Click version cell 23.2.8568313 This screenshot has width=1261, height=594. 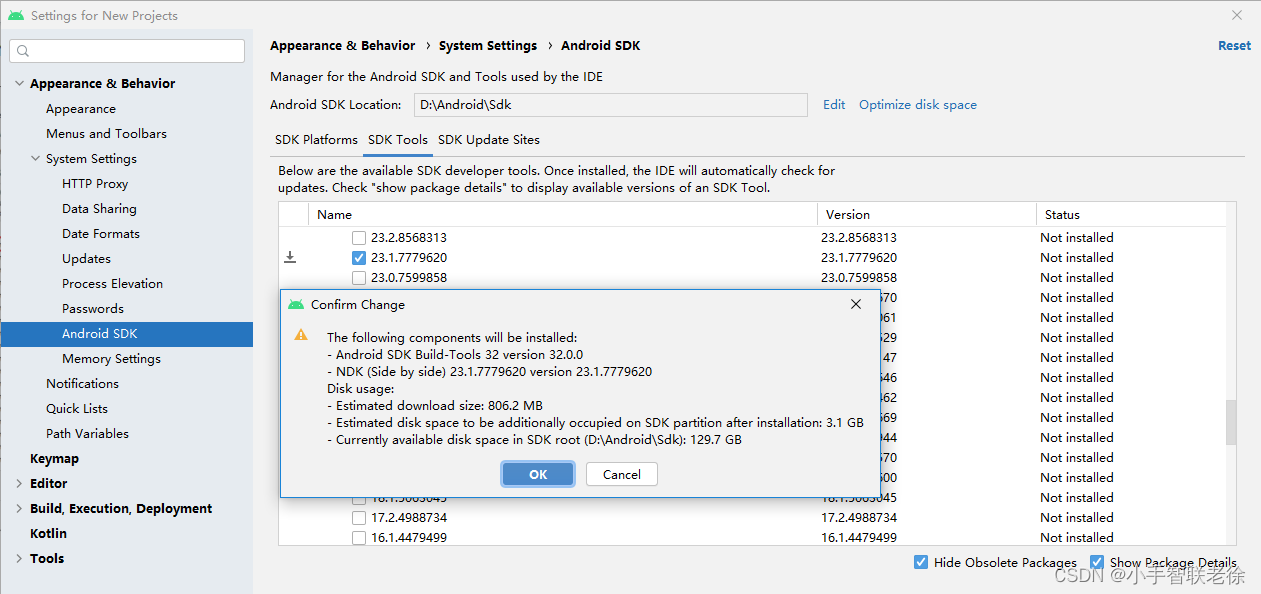[859, 238]
